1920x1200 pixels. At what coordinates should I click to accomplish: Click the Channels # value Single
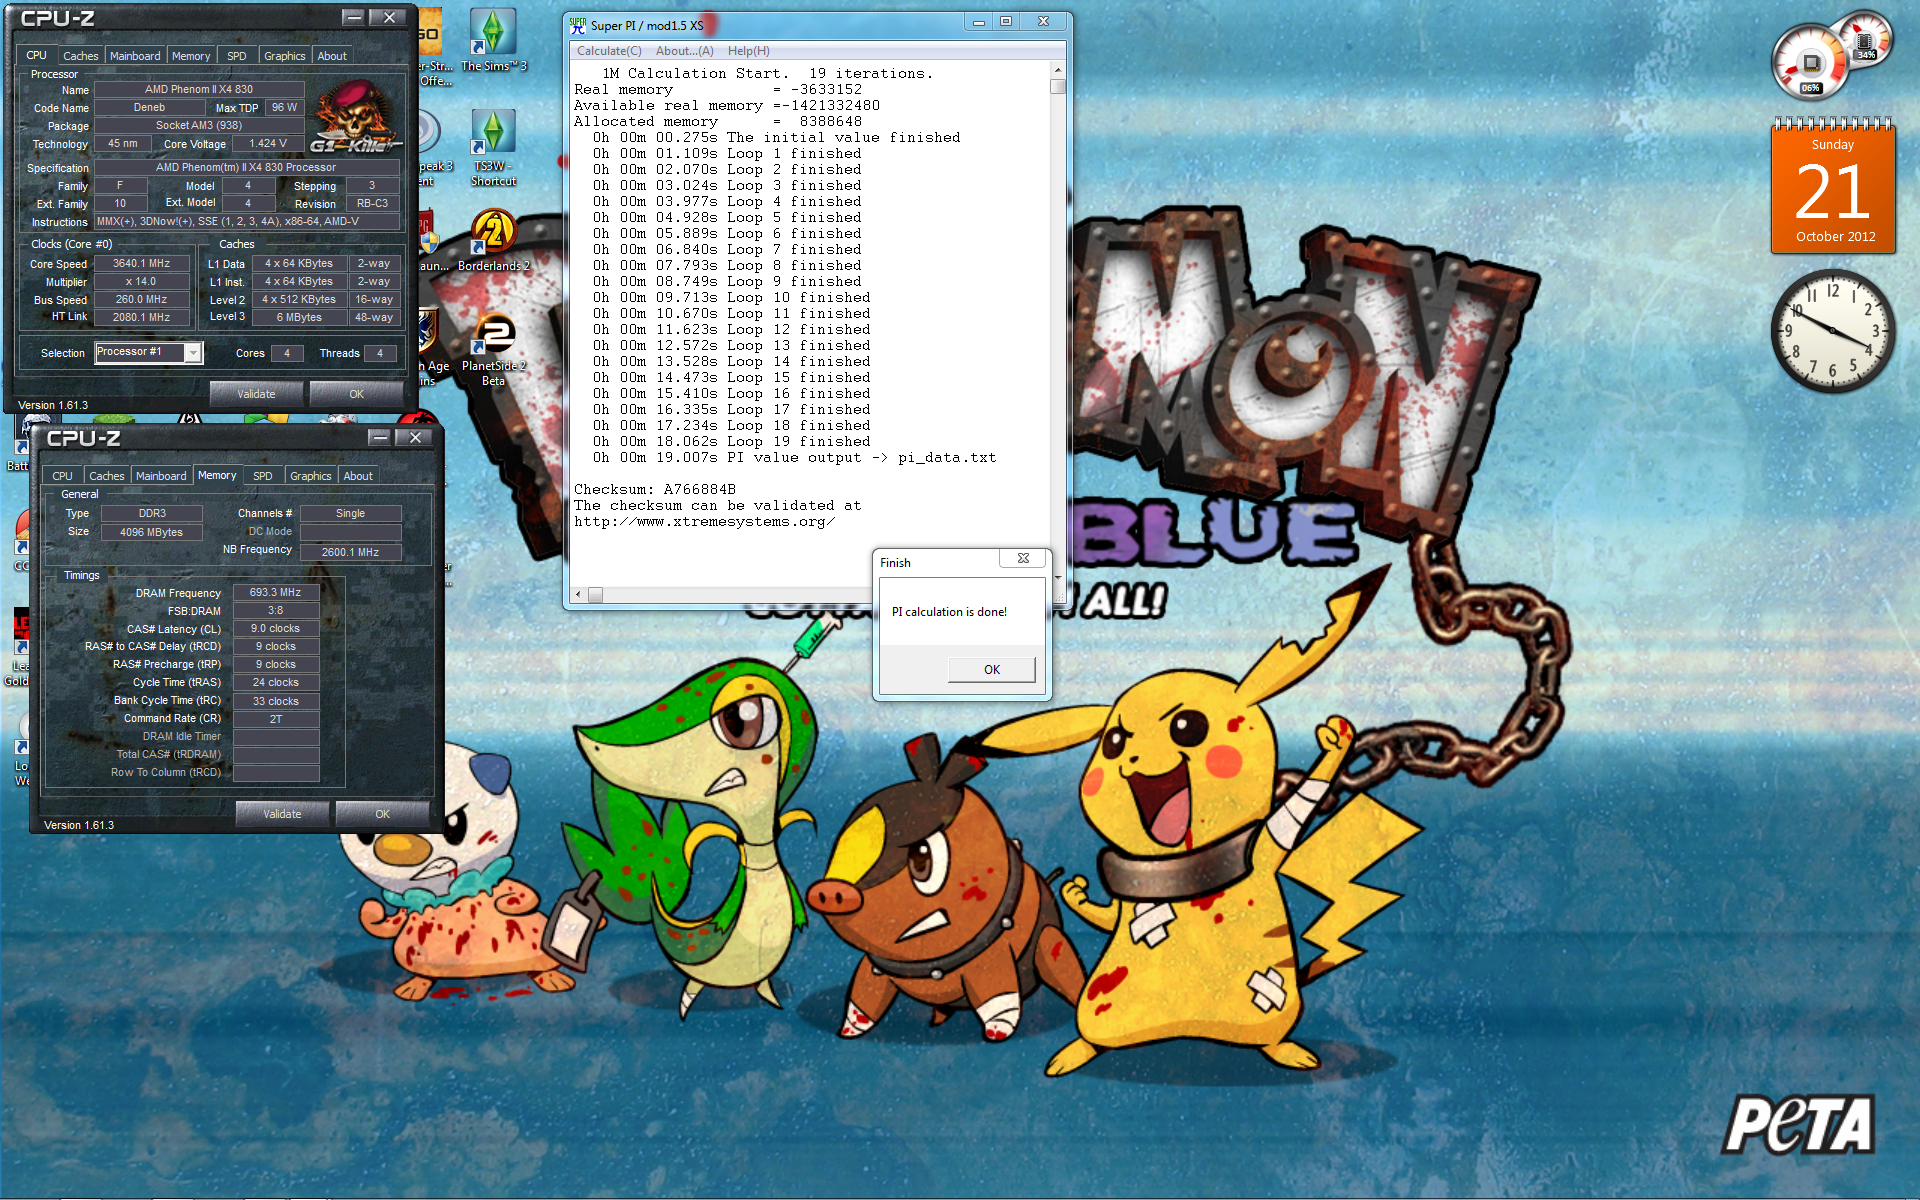coord(350,514)
